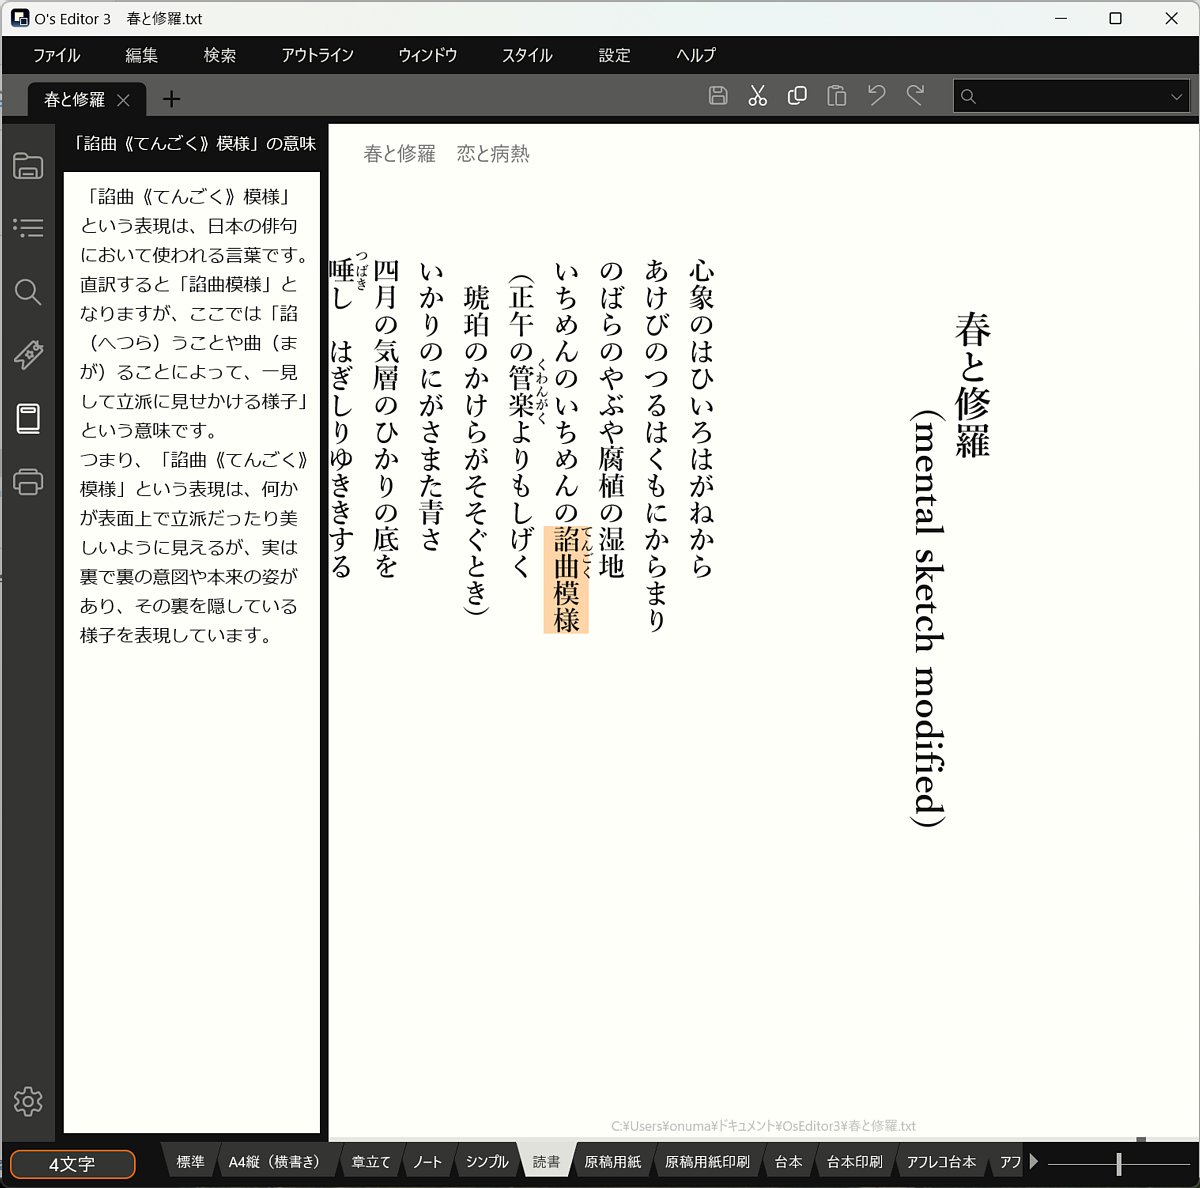Click the line いかりのにがさまた青さ

coord(430,406)
